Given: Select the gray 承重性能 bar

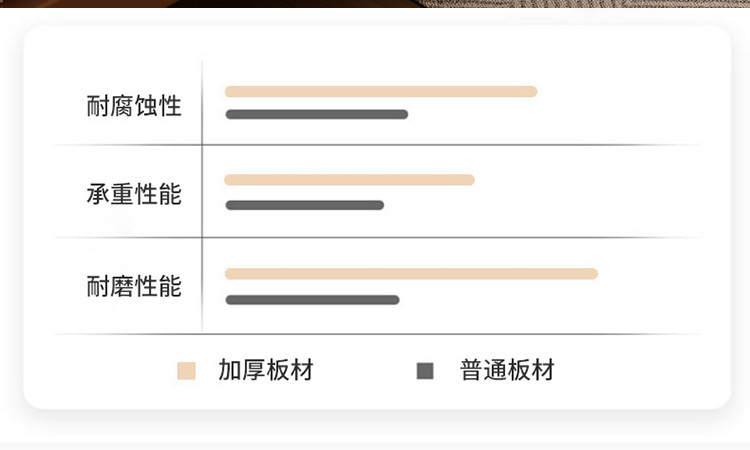Looking at the screenshot, I should [304, 206].
